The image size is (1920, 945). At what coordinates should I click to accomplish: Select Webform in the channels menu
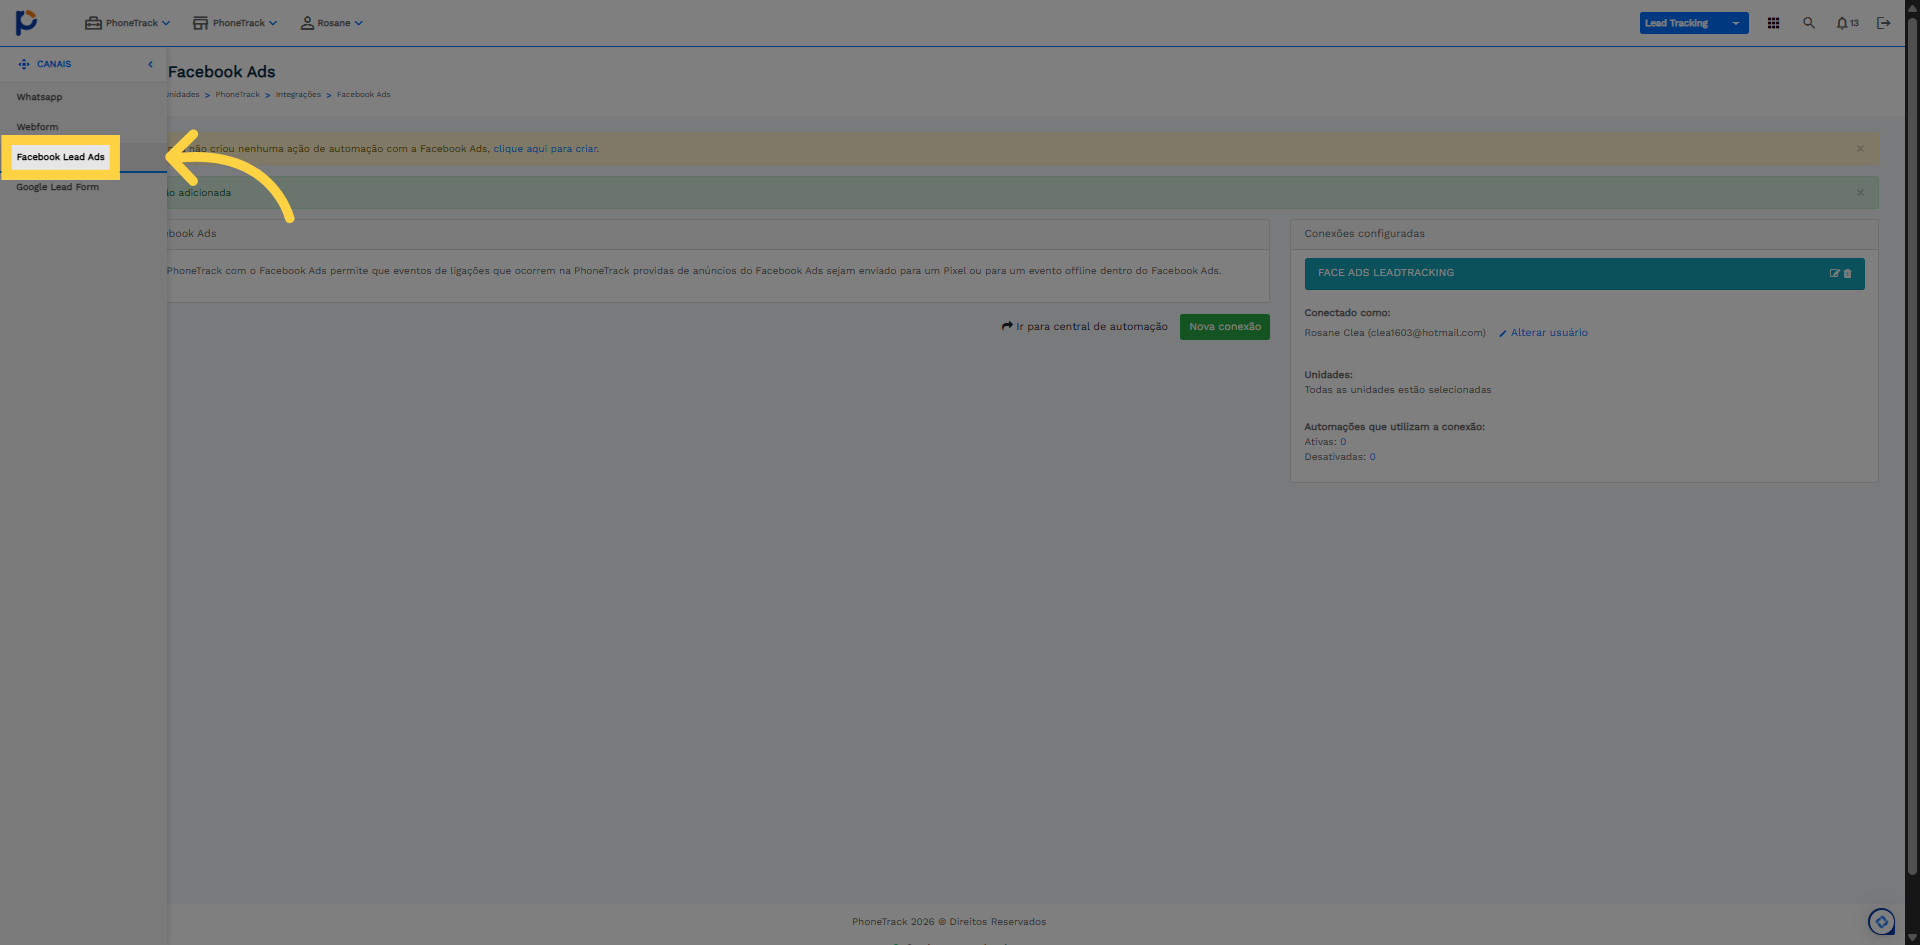[x=37, y=127]
